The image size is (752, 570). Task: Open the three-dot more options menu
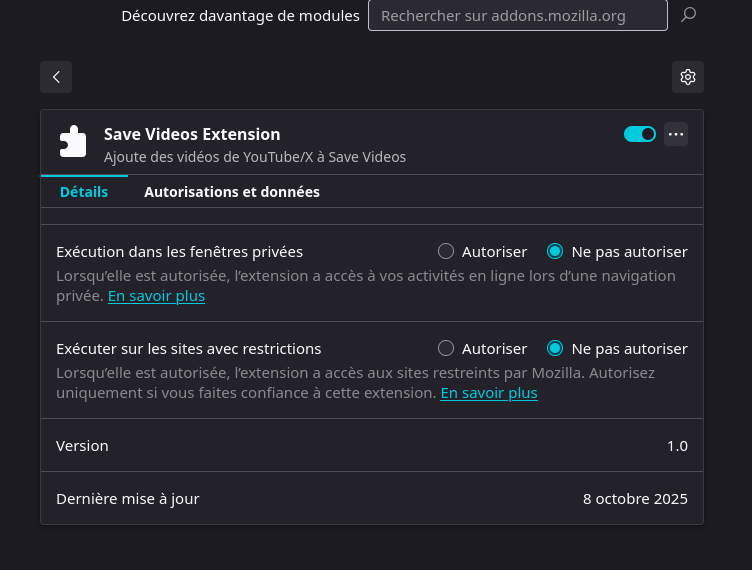tap(676, 134)
